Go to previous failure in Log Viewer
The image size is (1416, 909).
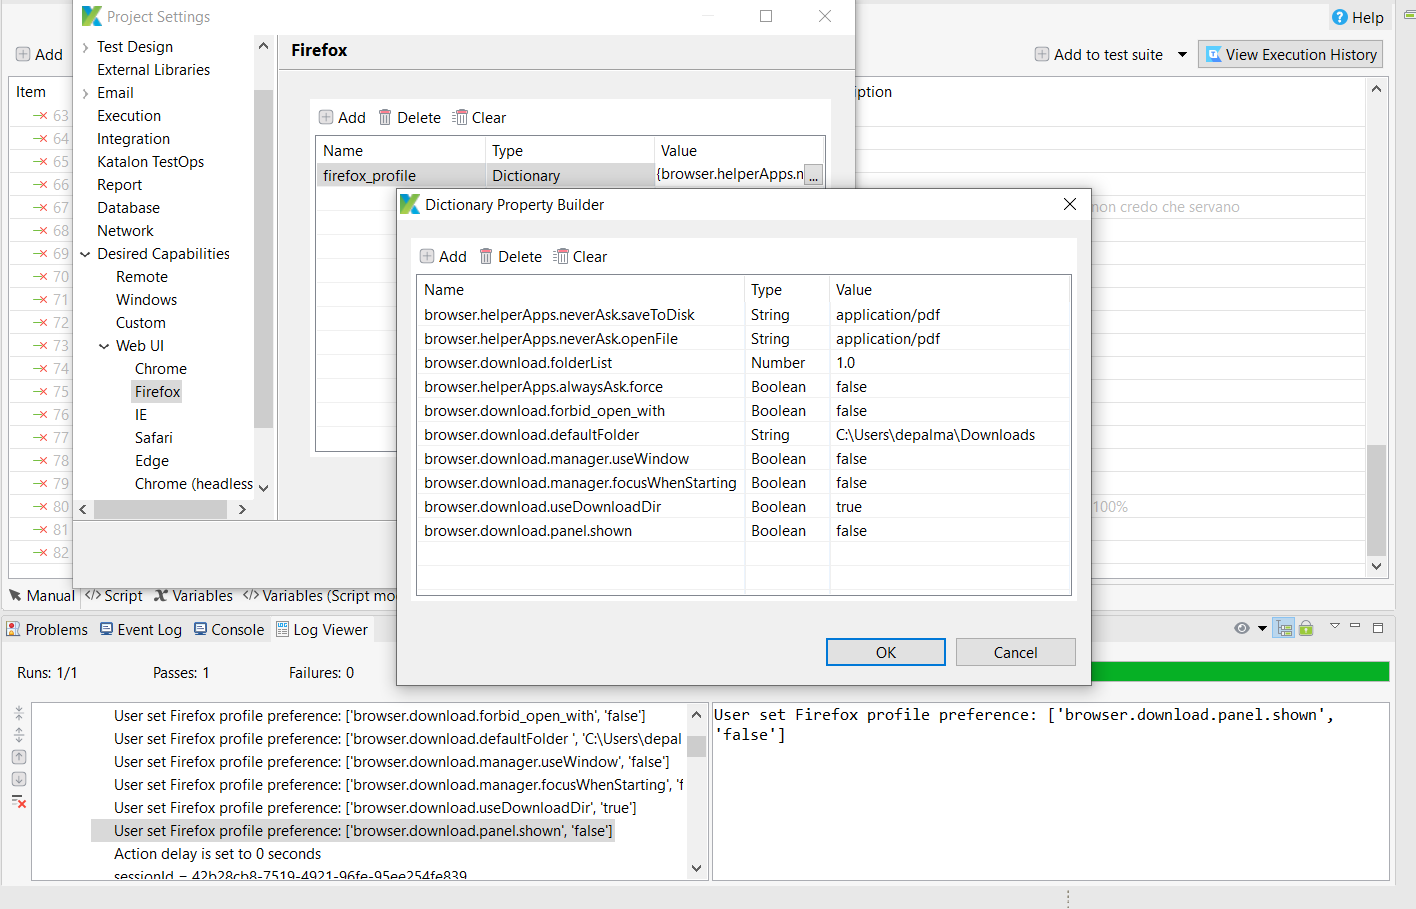click(19, 757)
